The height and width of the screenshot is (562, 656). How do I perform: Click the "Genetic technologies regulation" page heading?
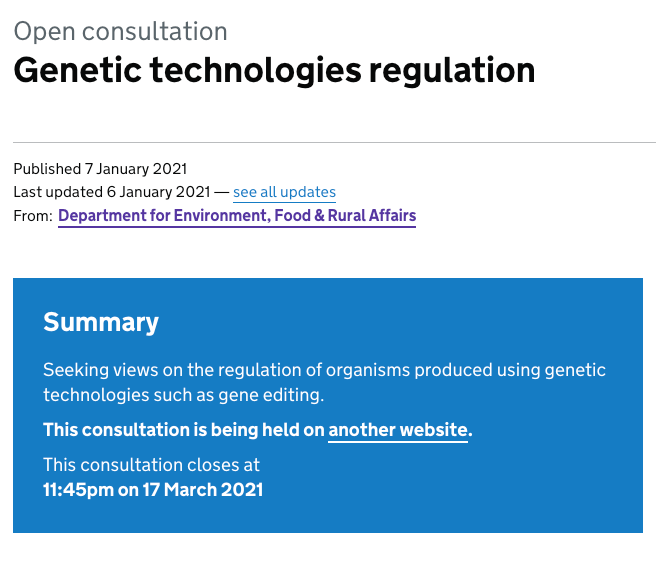[x=274, y=71]
